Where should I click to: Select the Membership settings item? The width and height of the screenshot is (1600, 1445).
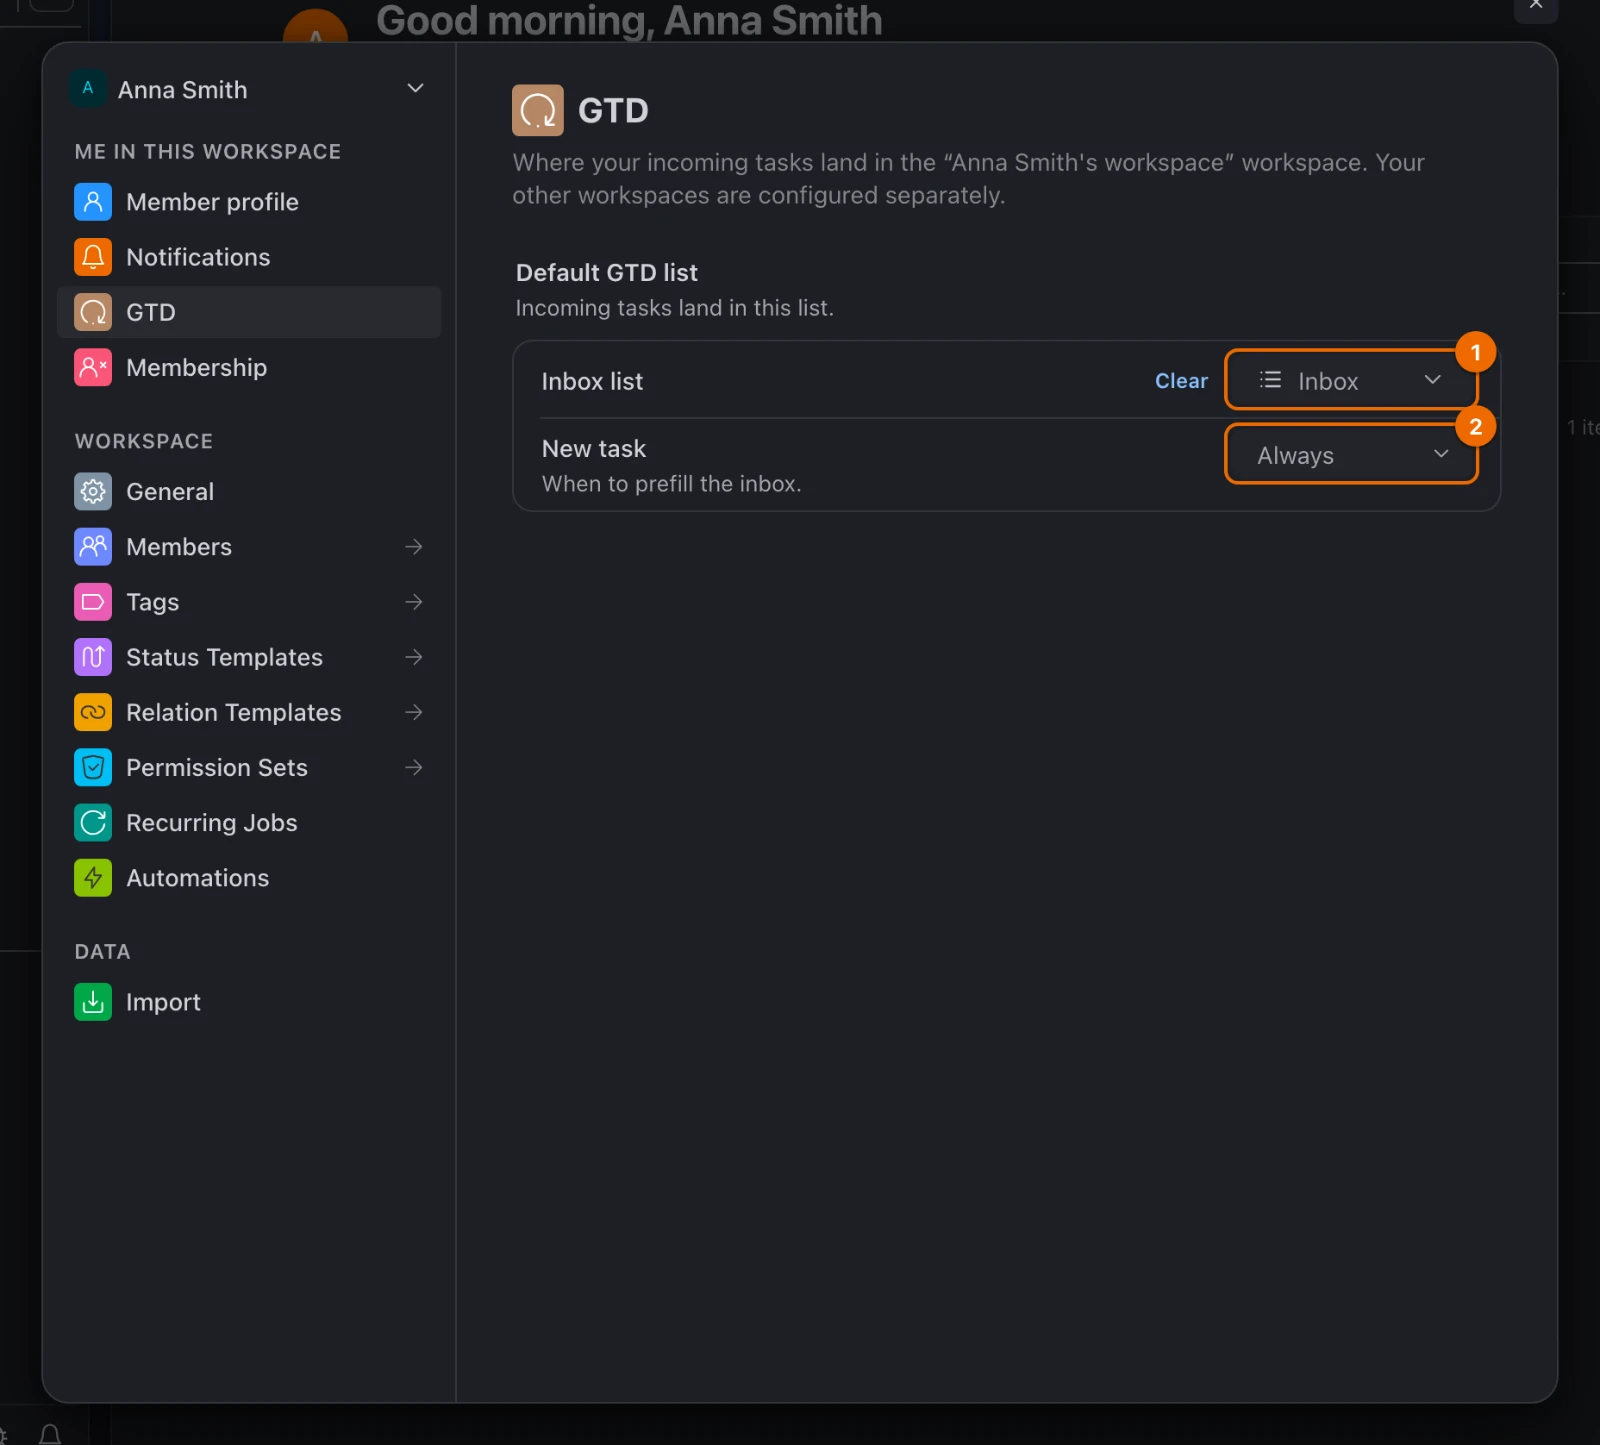(249, 367)
